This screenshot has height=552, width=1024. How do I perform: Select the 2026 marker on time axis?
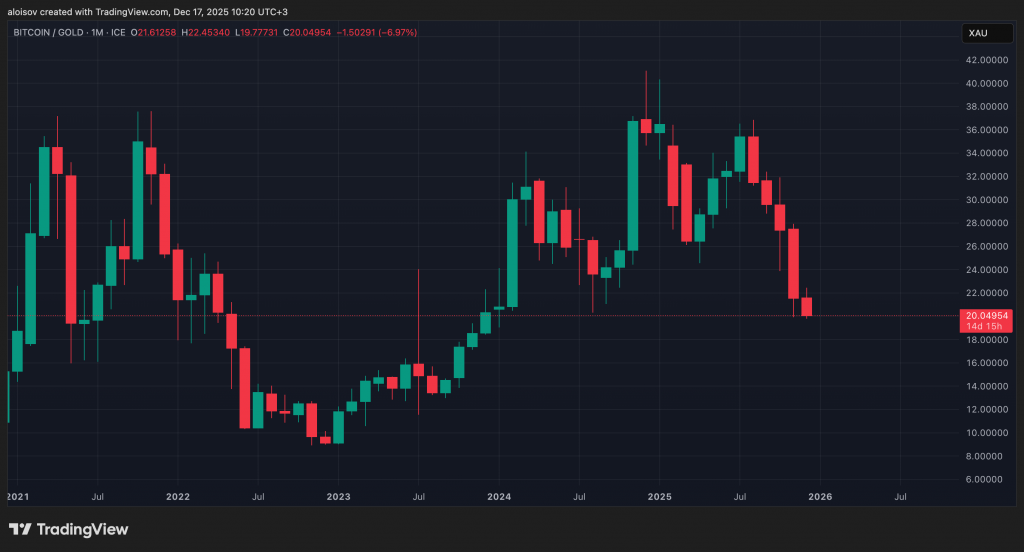(819, 496)
